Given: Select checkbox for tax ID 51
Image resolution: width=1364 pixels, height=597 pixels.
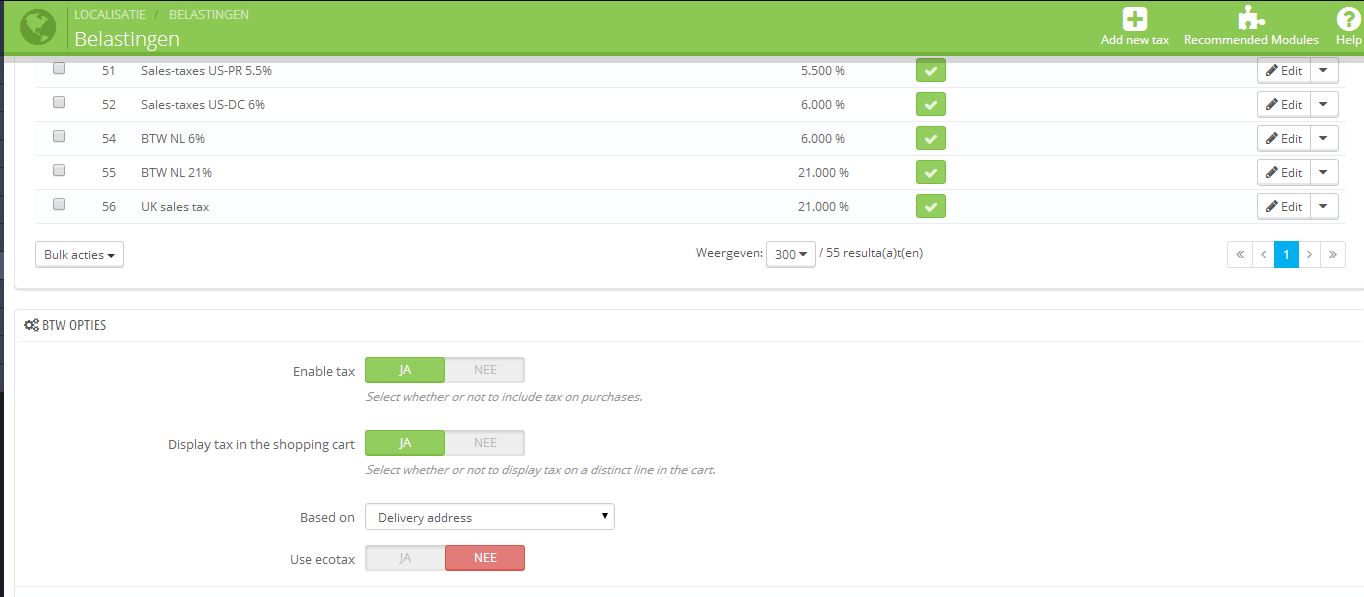Looking at the screenshot, I should [59, 69].
